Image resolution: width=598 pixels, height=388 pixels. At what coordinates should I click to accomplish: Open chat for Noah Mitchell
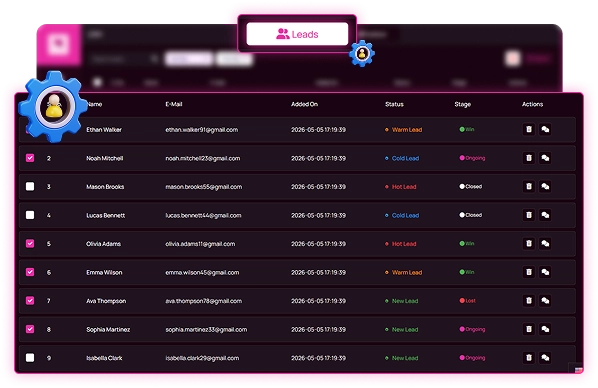(545, 158)
